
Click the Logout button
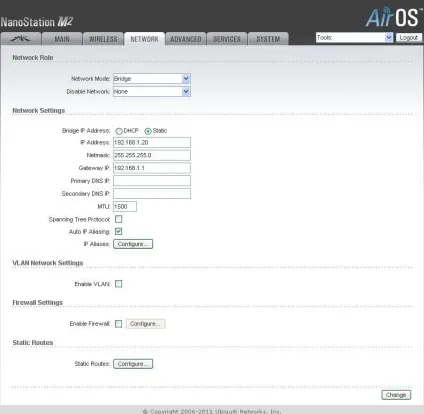click(409, 38)
